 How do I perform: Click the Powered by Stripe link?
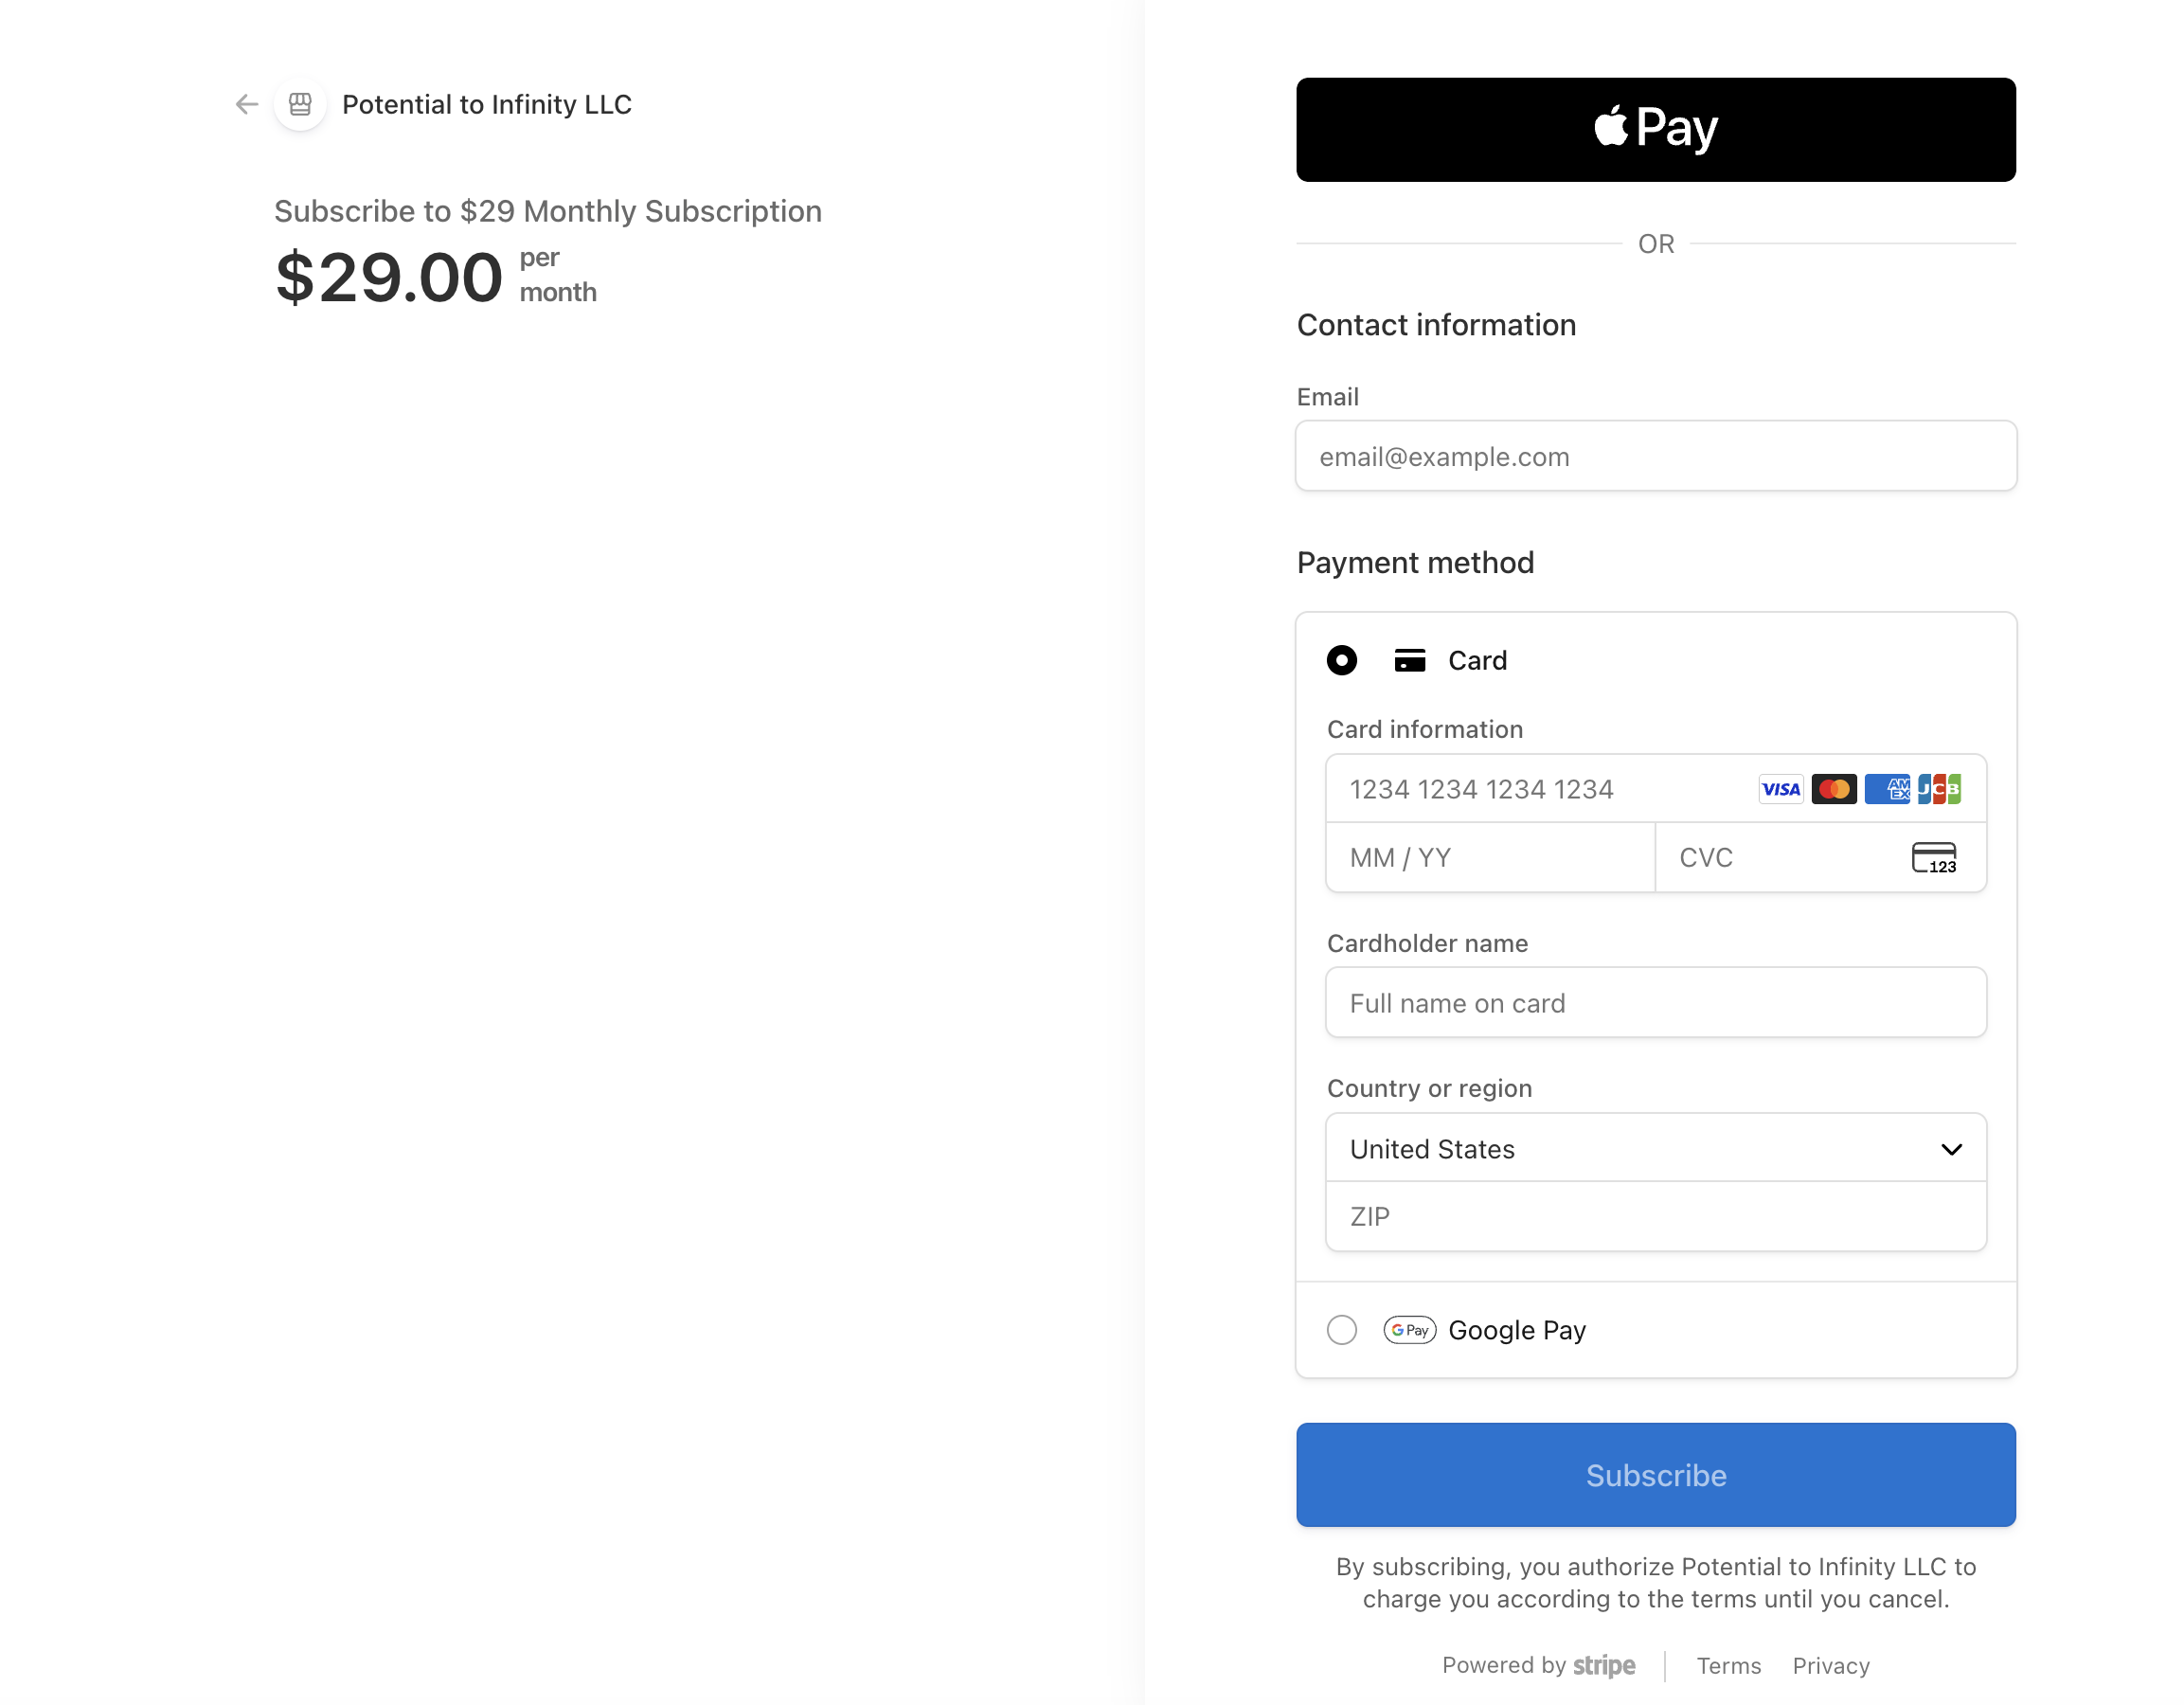pyautogui.click(x=1538, y=1665)
